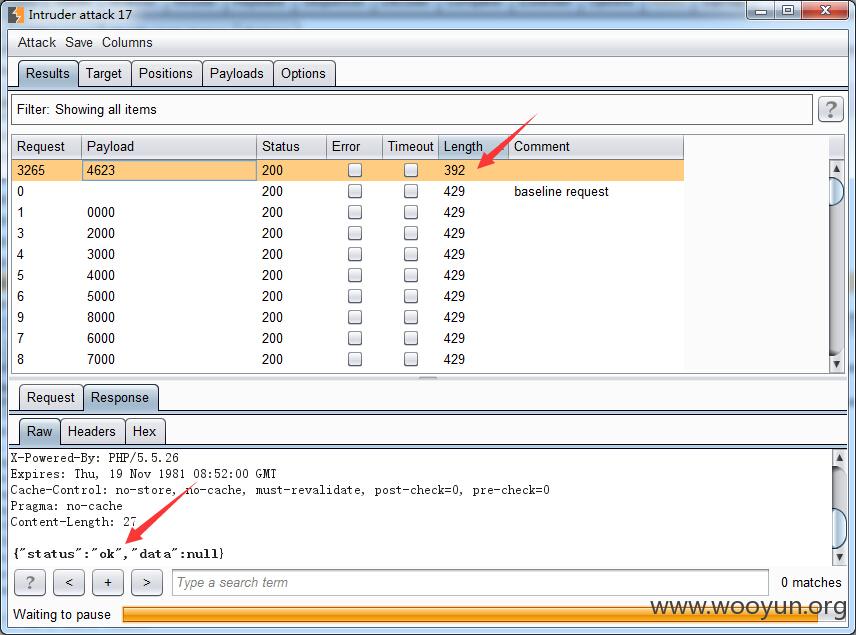Screen dimensions: 856x635
Task: Switch to the Positions tab
Action: click(x=166, y=74)
